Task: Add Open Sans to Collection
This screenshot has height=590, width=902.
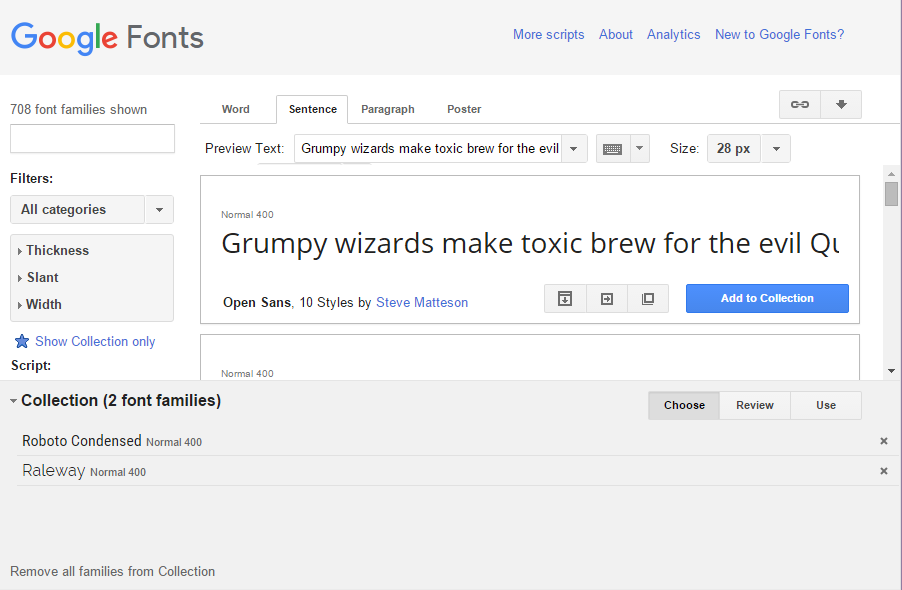Action: point(767,298)
